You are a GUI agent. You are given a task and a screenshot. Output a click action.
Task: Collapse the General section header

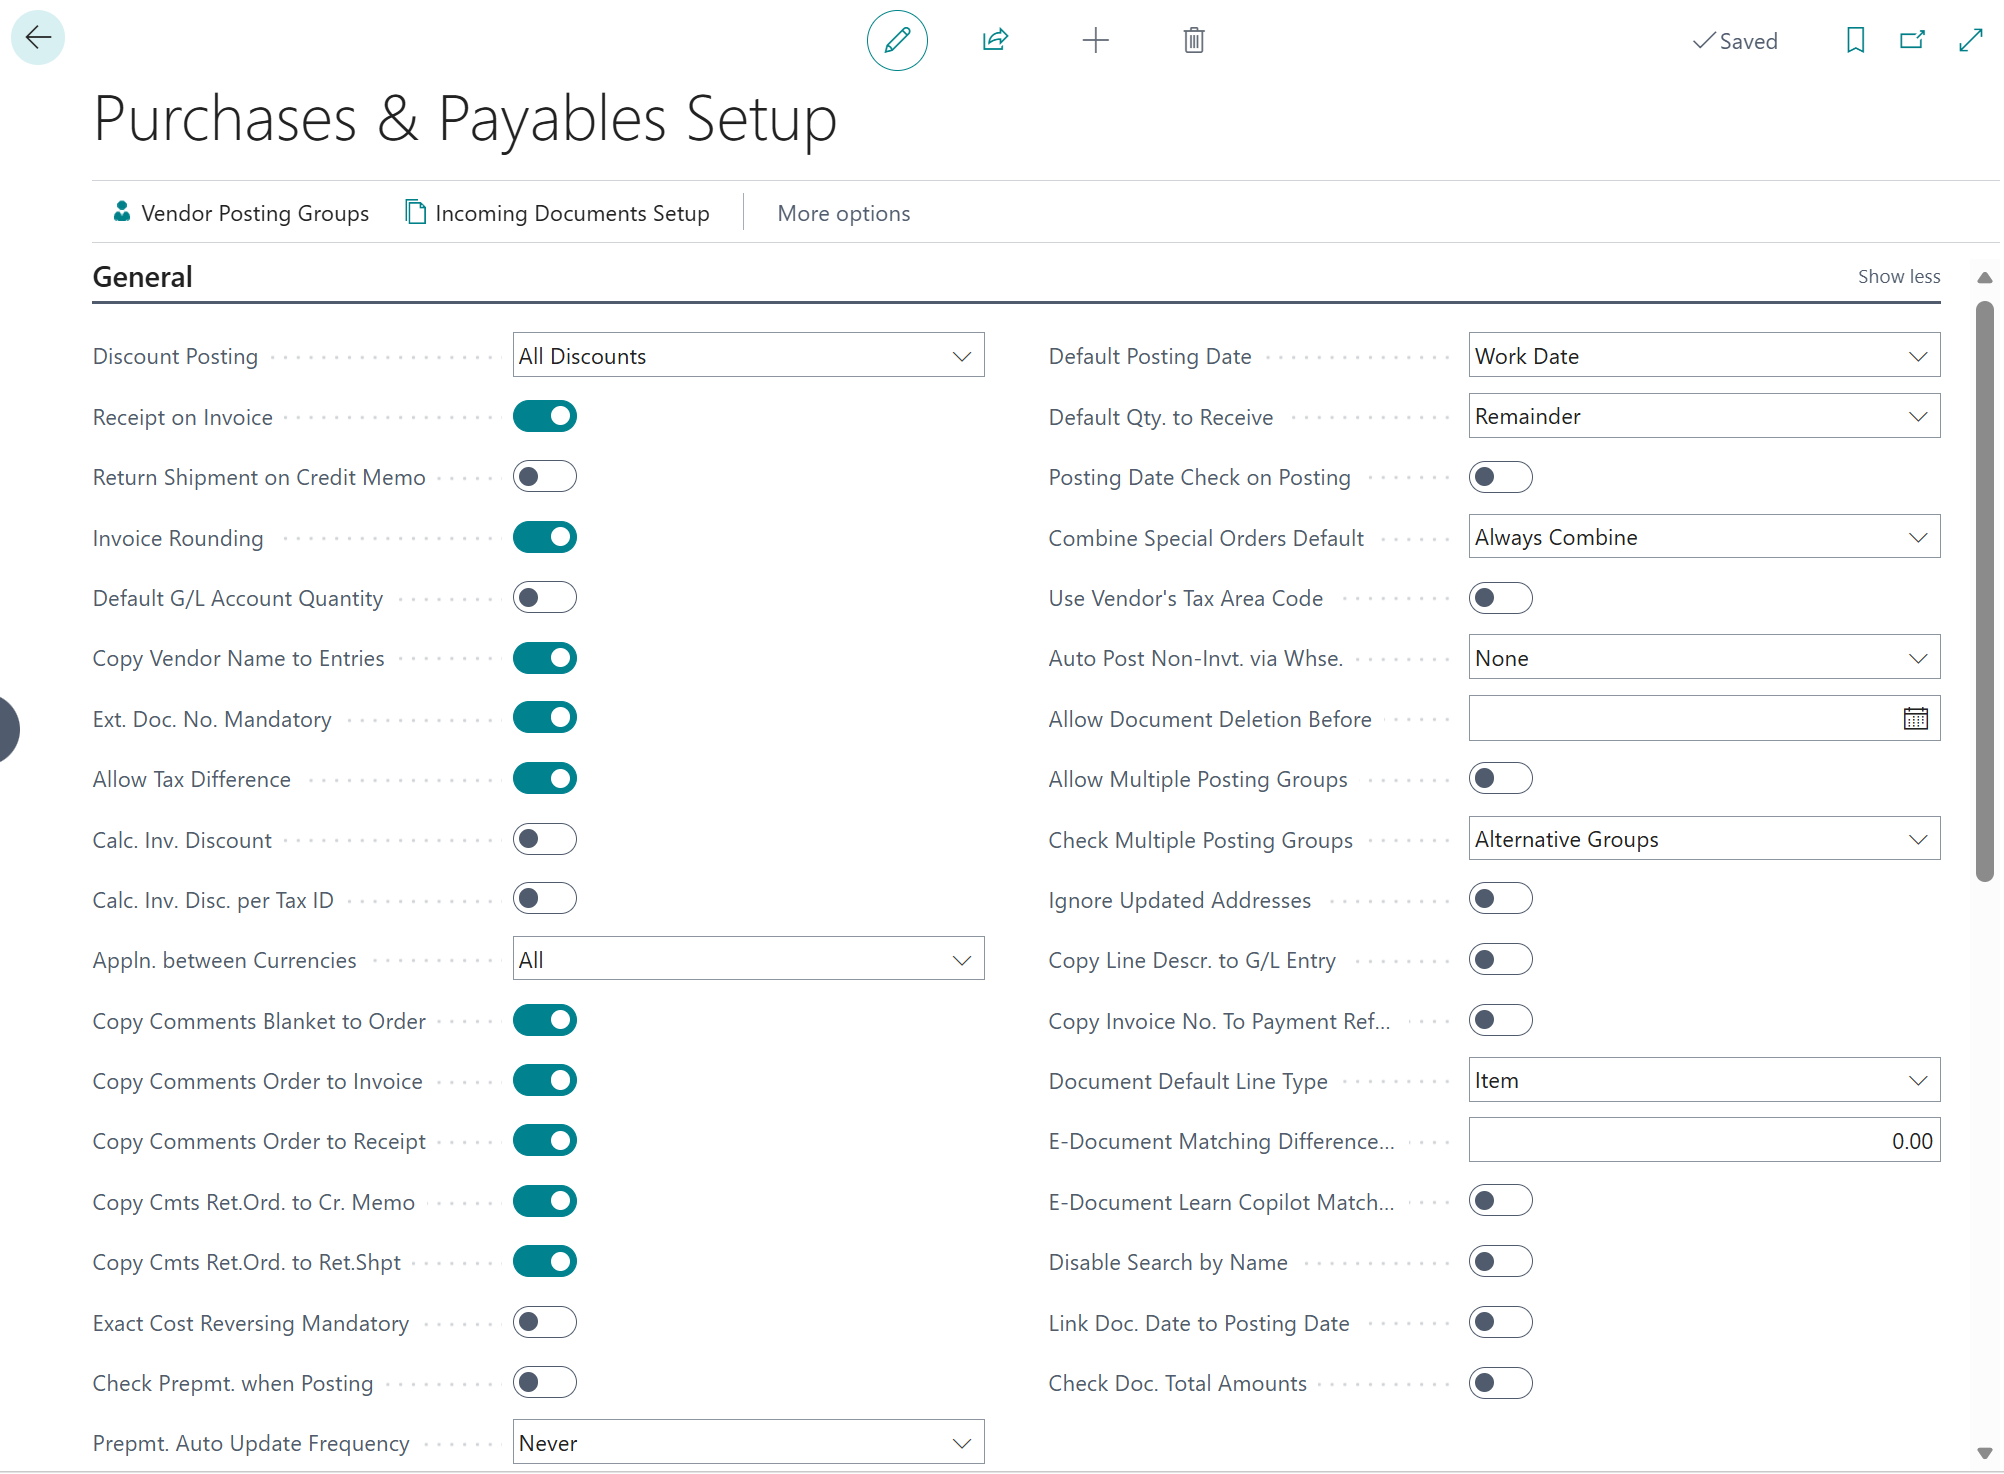pyautogui.click(x=143, y=277)
